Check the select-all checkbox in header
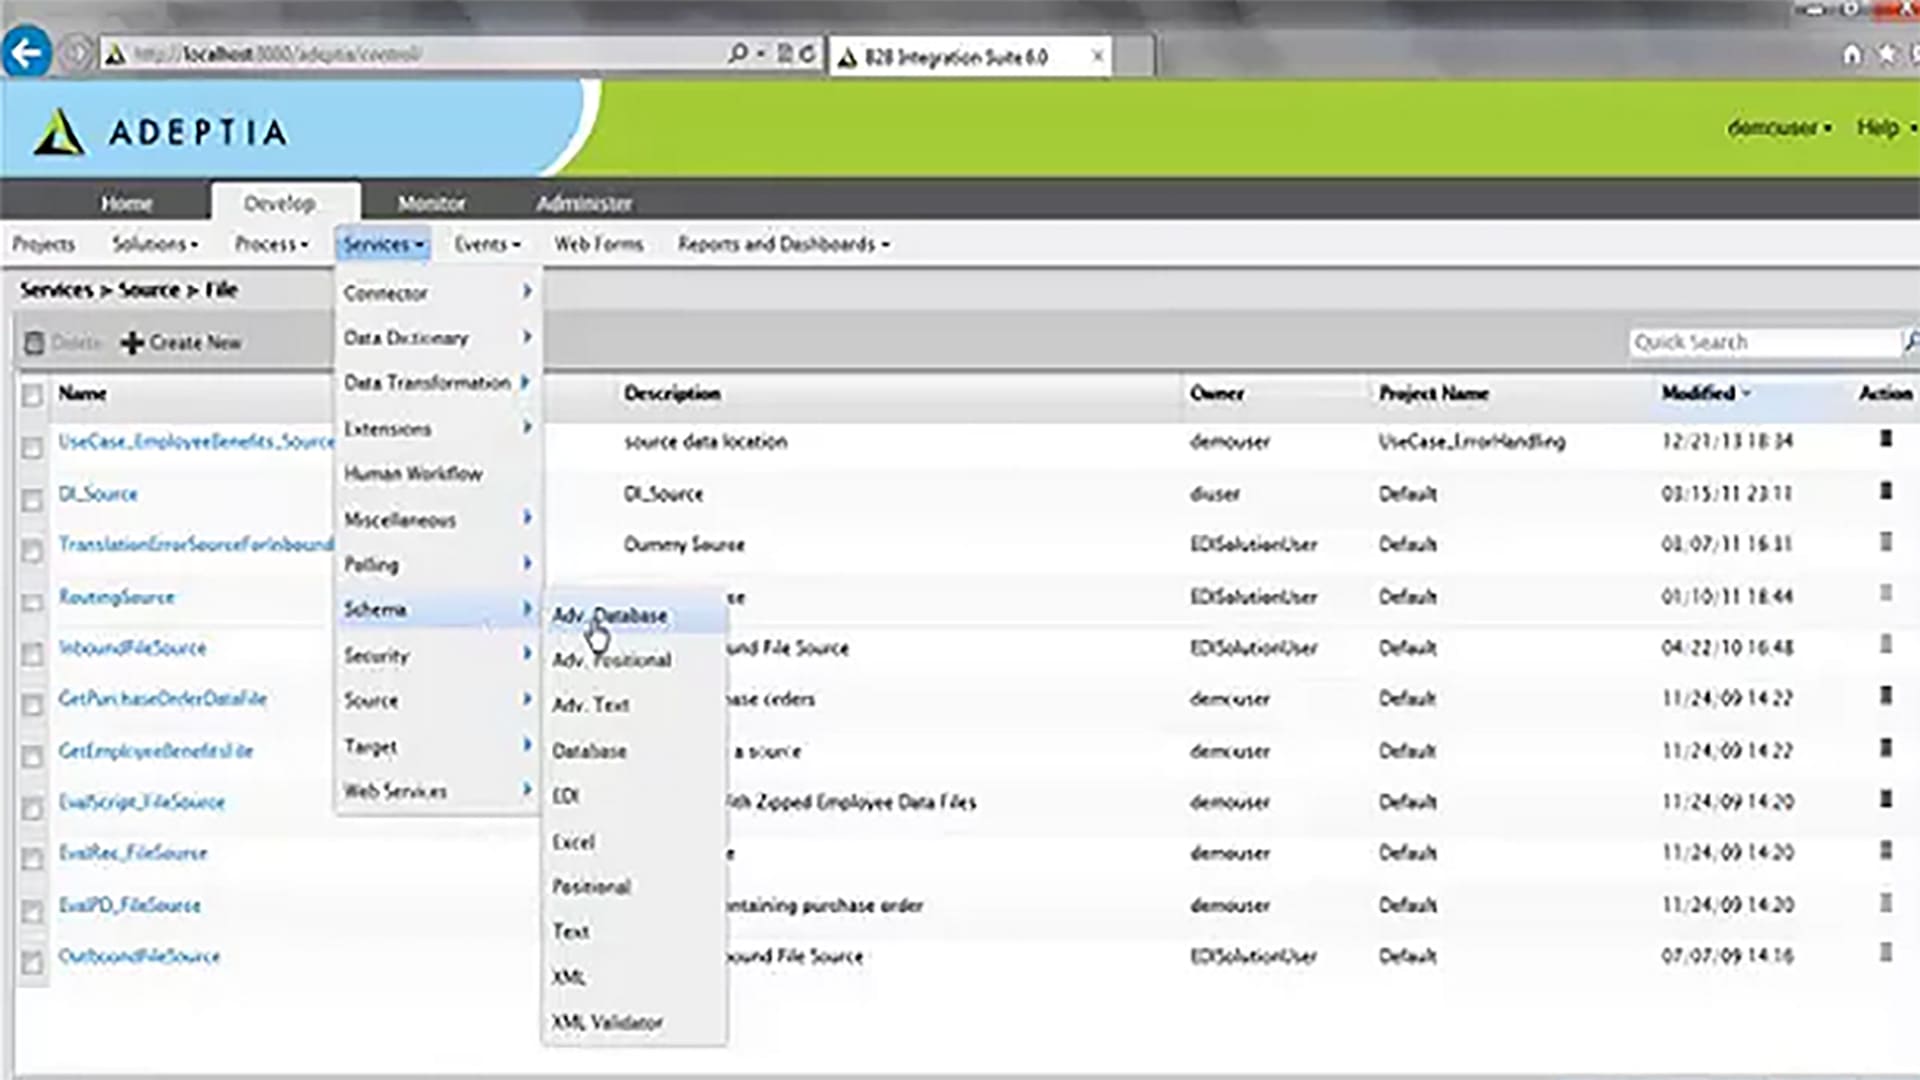Viewport: 1920px width, 1080px height. 32,395
